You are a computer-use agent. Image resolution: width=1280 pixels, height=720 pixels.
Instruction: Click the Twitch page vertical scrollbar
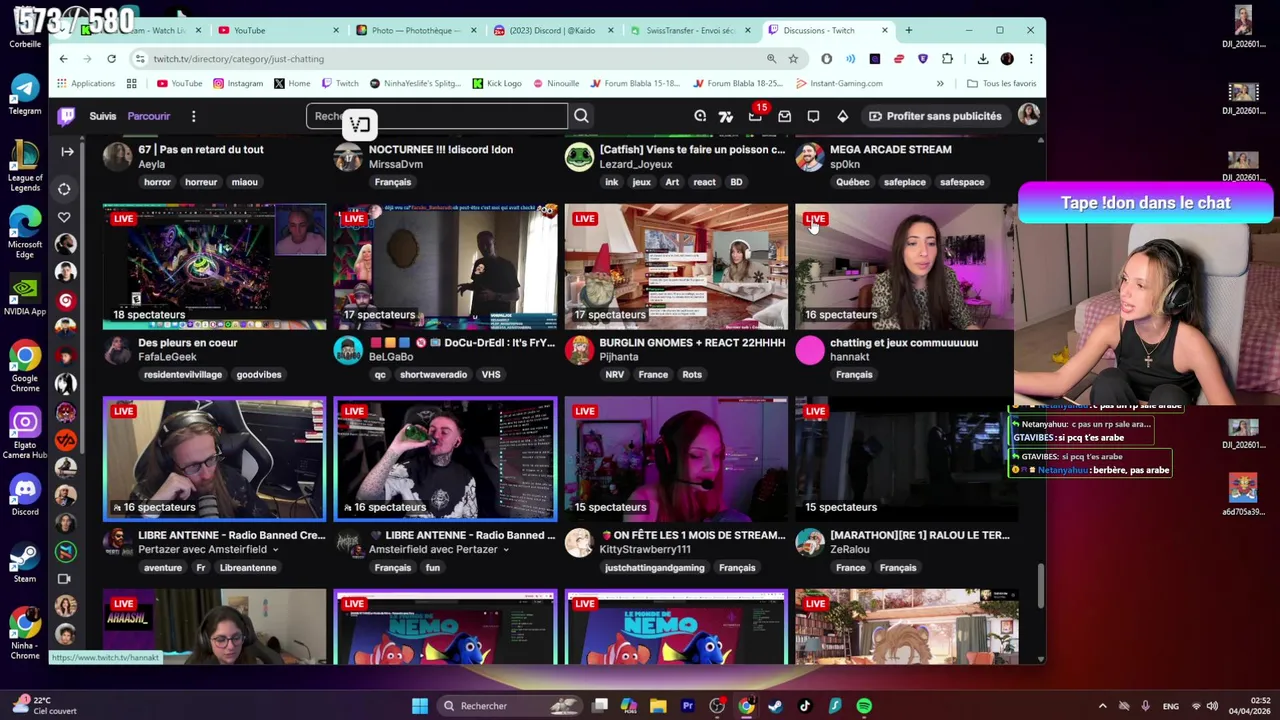tap(1041, 585)
